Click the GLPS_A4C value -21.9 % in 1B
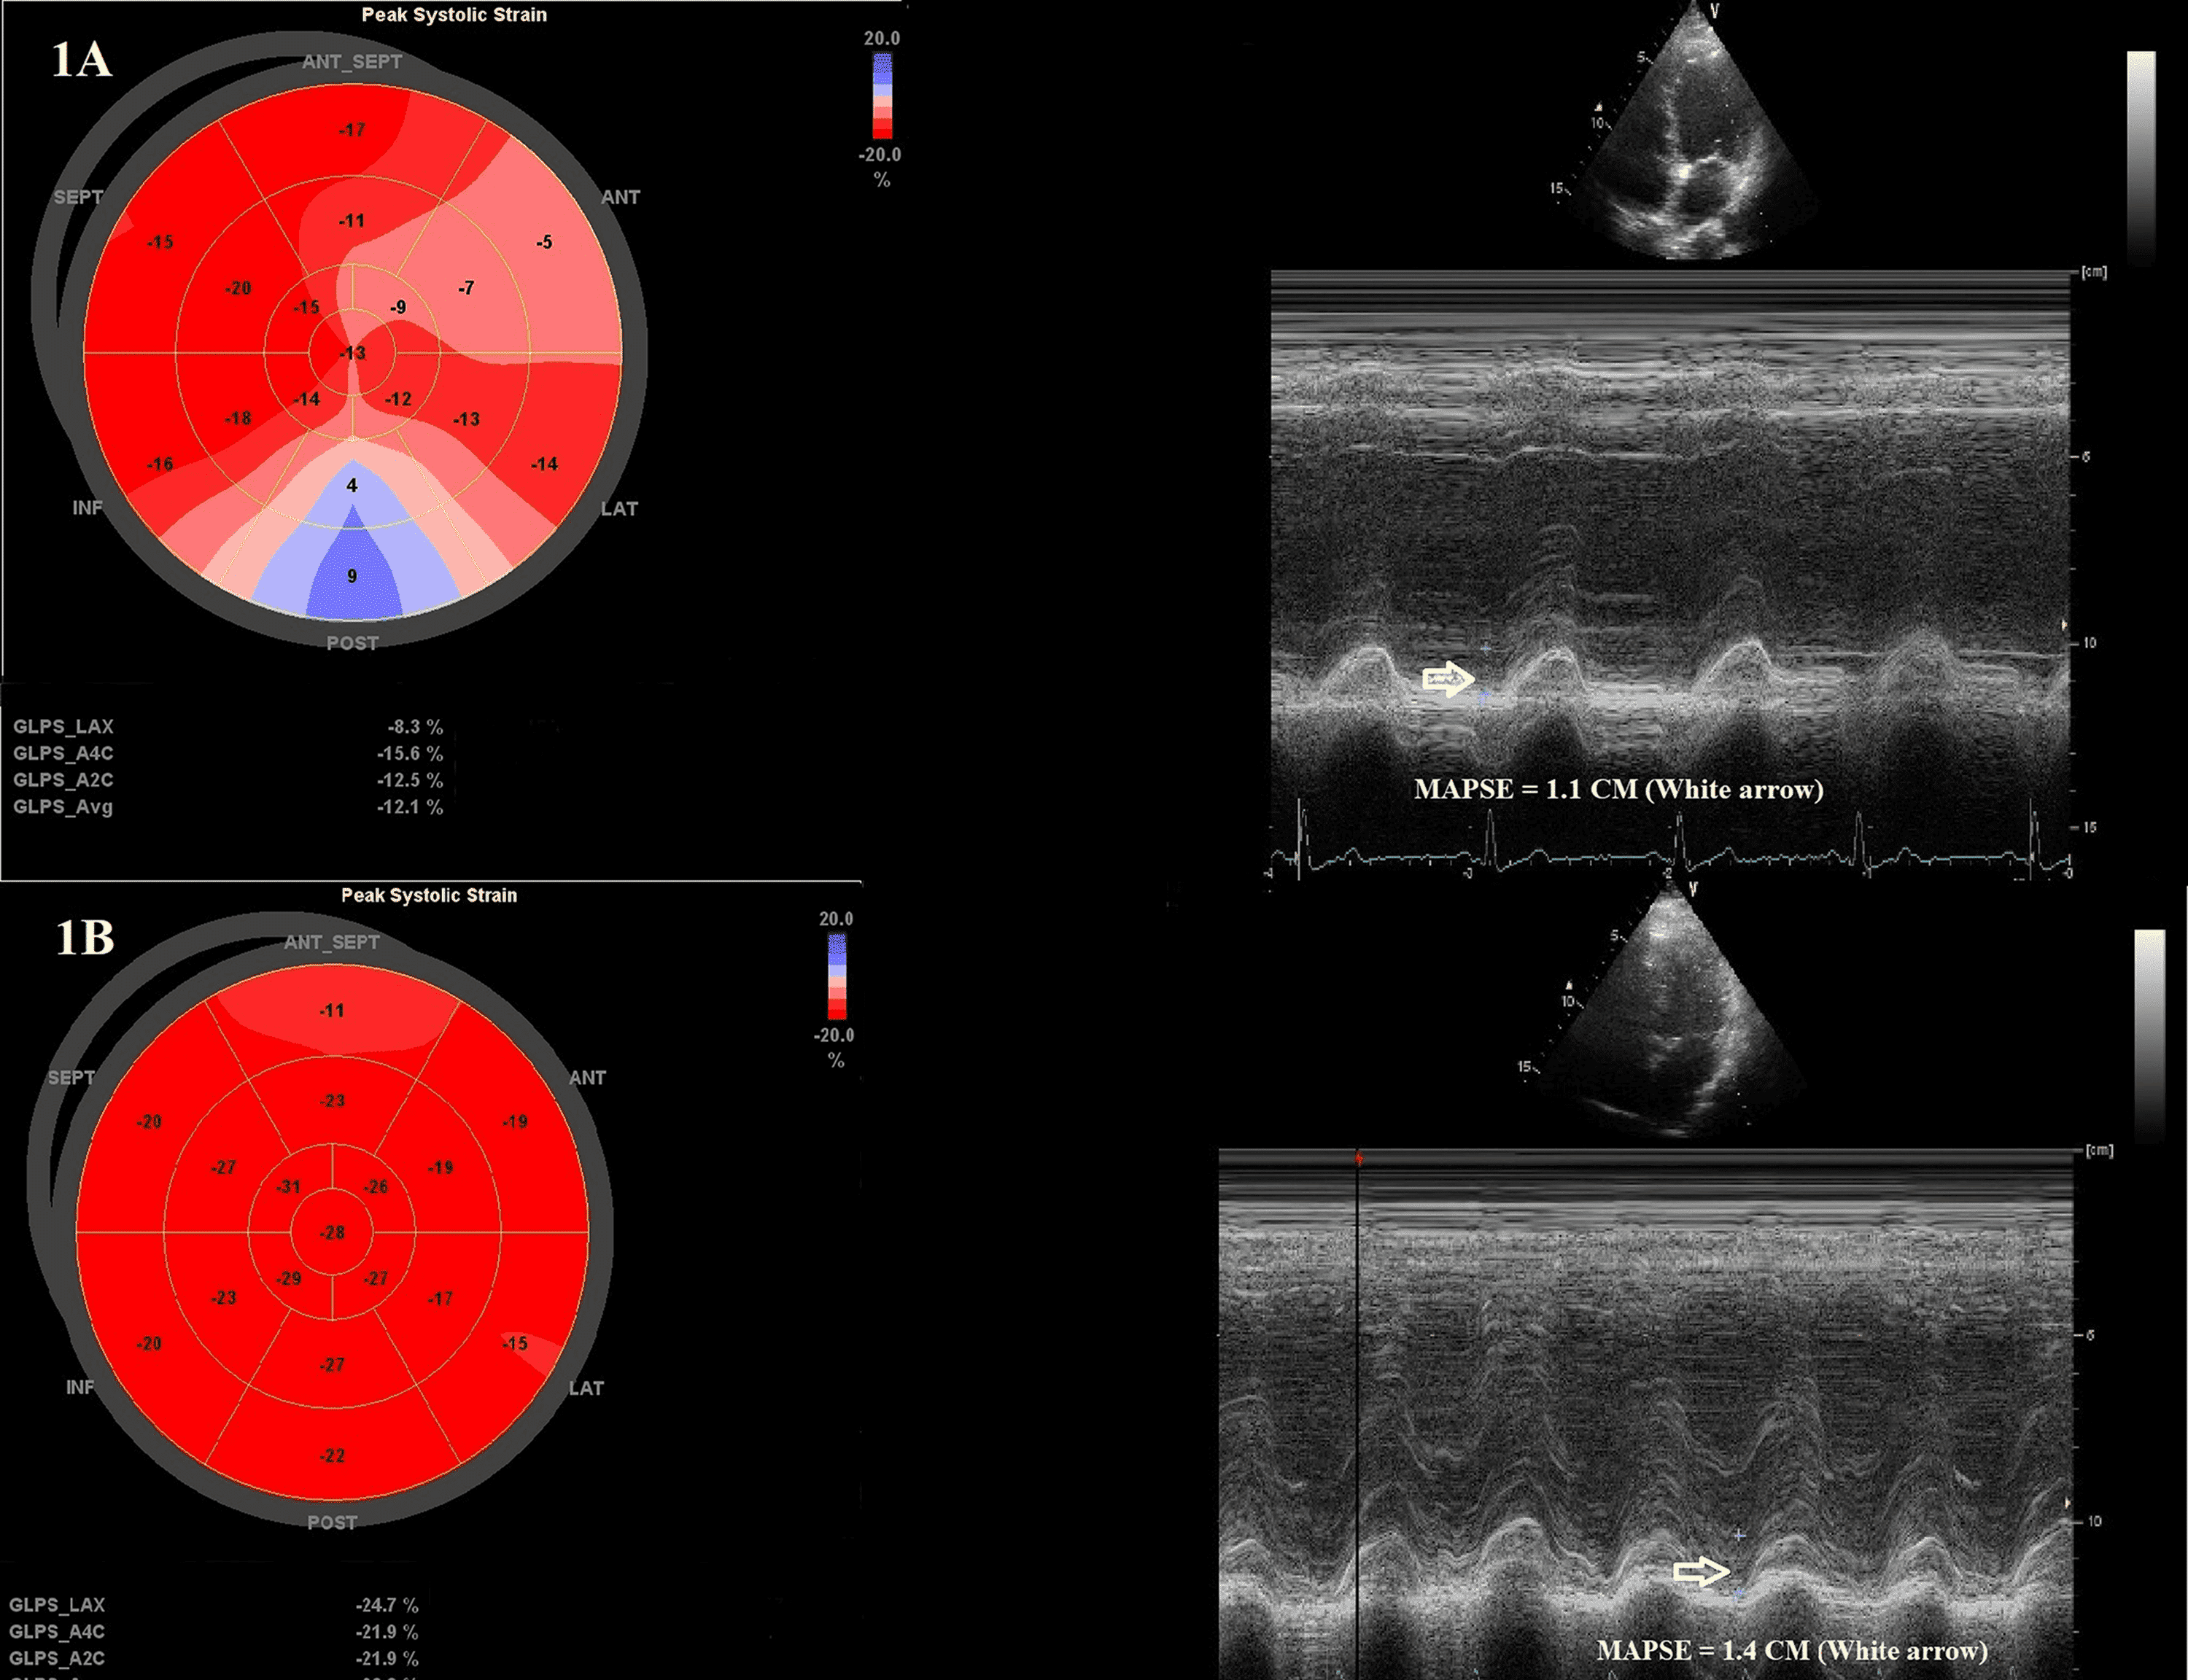 click(386, 1632)
